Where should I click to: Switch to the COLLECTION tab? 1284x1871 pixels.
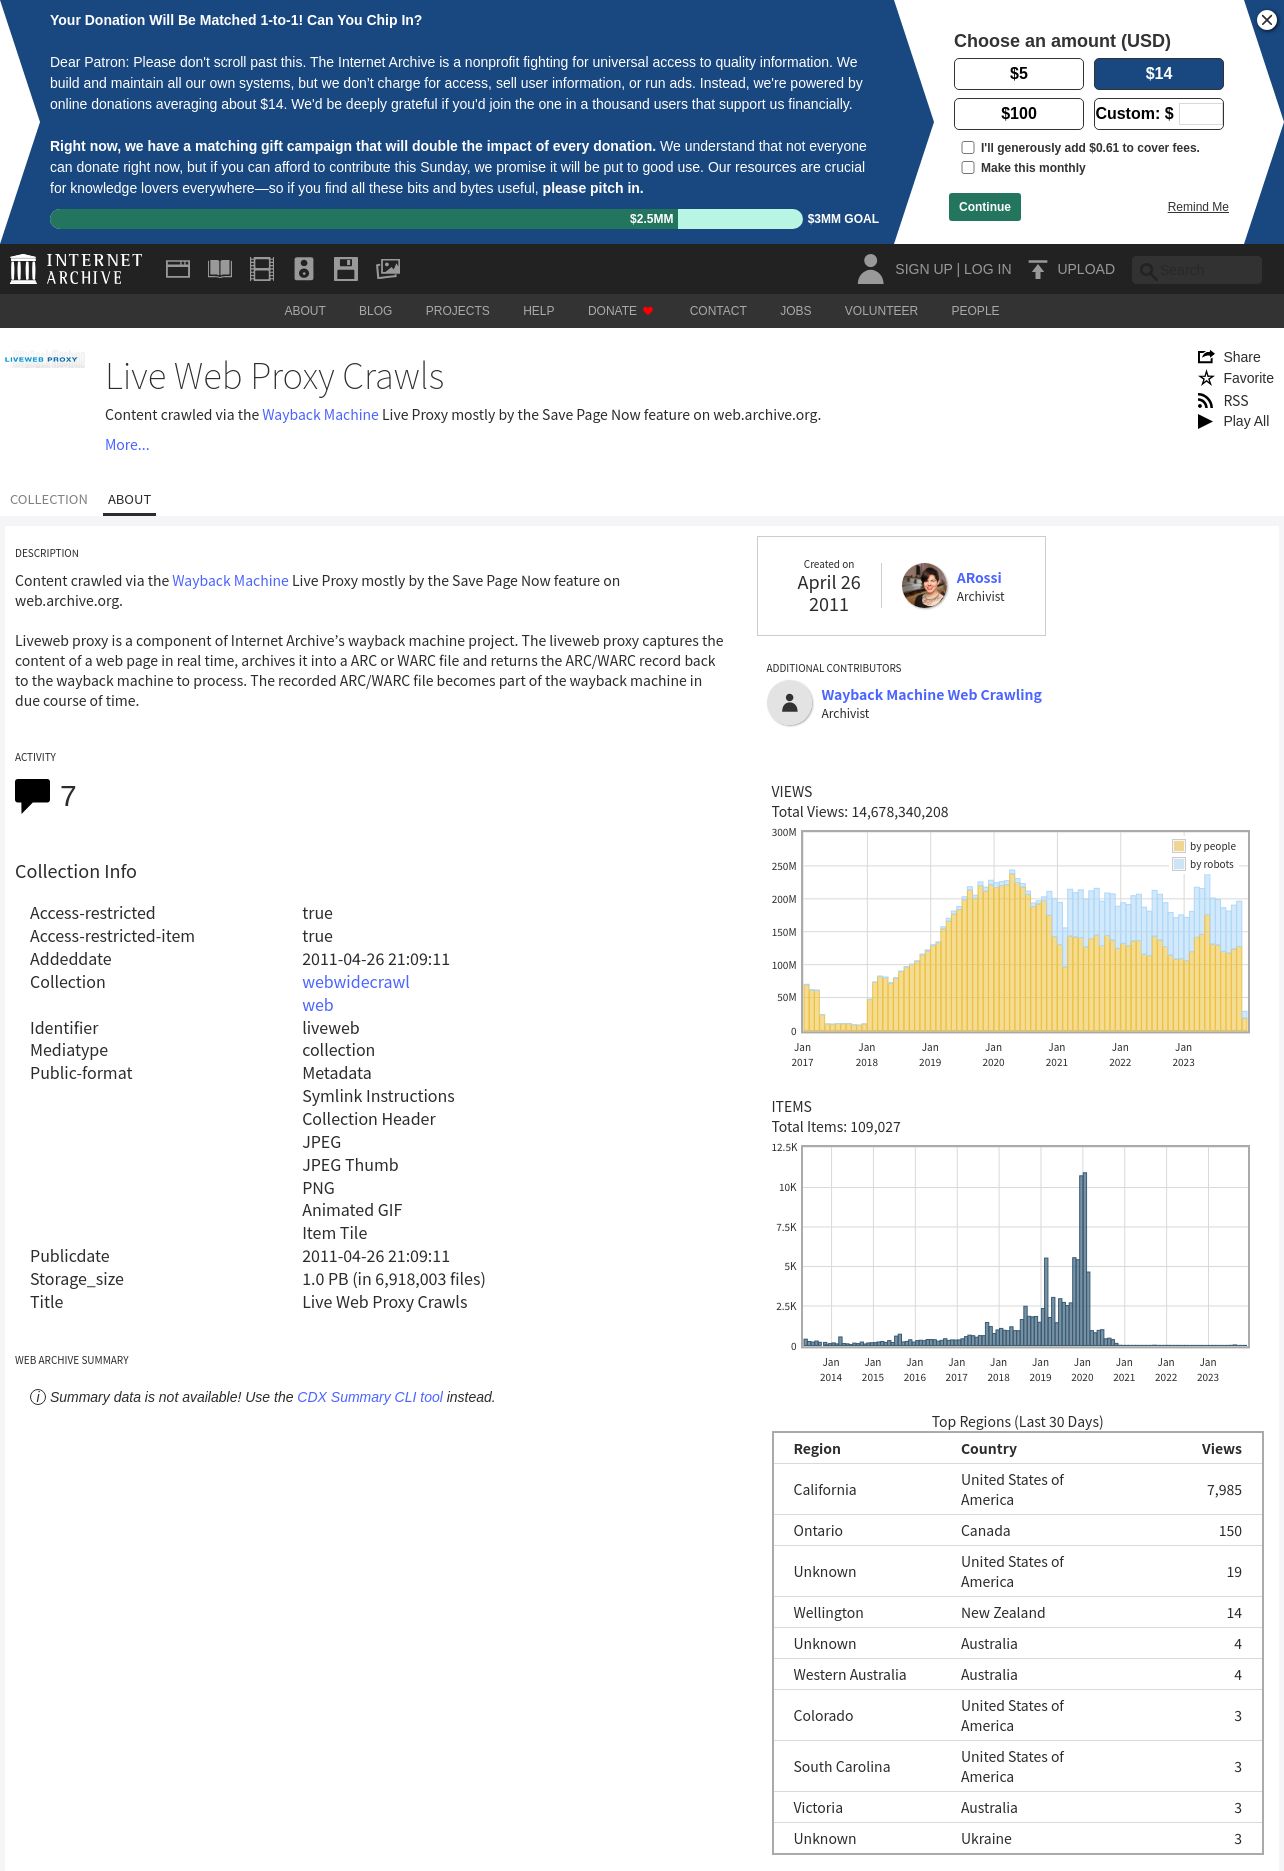pyautogui.click(x=49, y=499)
